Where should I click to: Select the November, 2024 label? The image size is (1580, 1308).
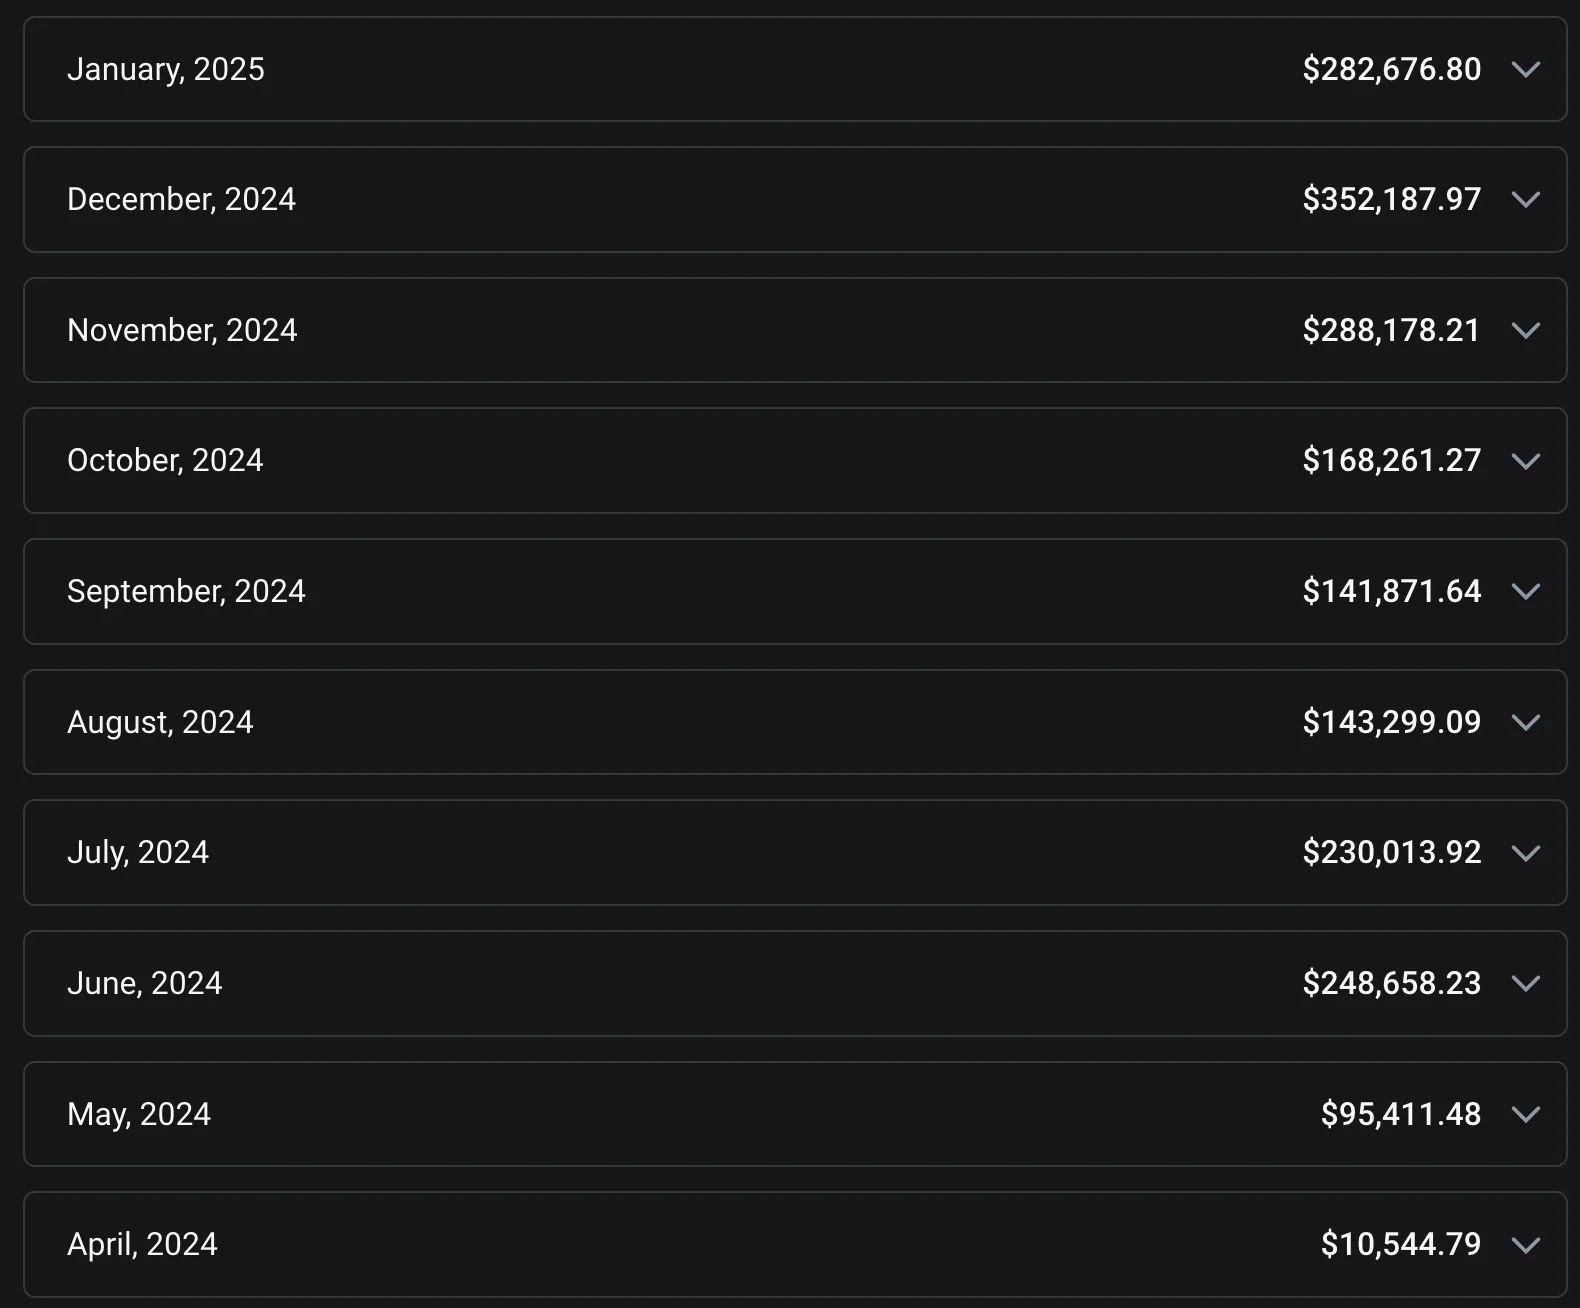pos(182,331)
